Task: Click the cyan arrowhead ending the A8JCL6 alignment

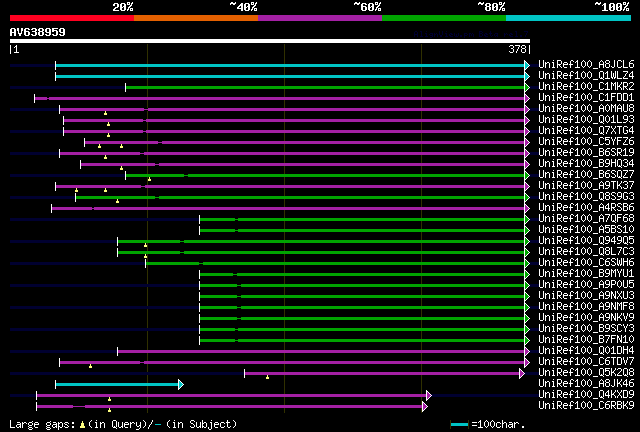Action: 527,65
